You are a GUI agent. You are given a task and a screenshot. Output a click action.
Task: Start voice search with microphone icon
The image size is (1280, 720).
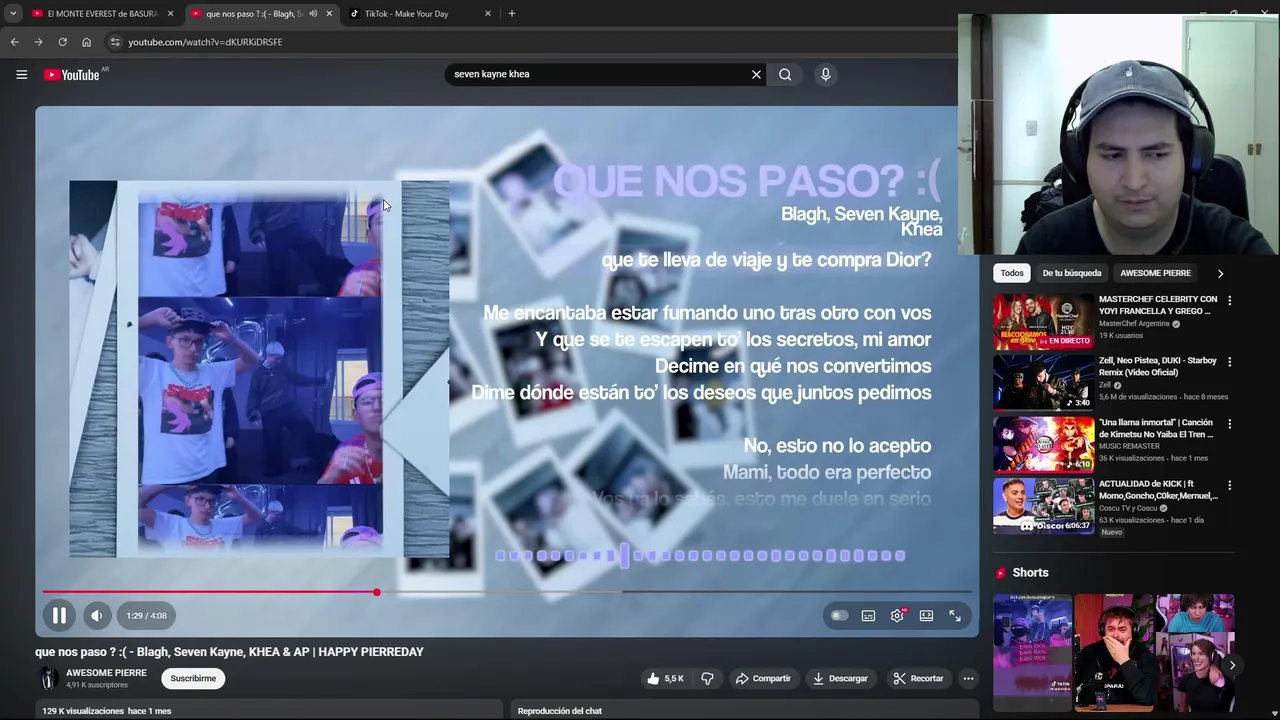825,74
